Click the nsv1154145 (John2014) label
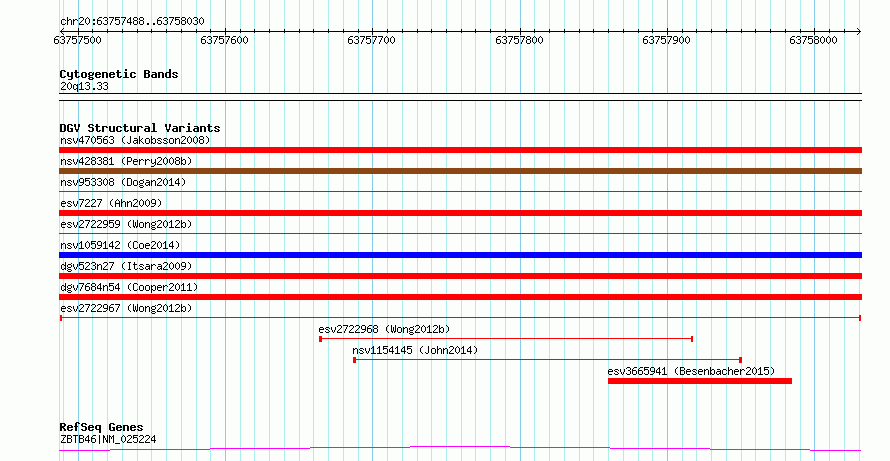Screen dimensions: 890x461 tap(415, 350)
